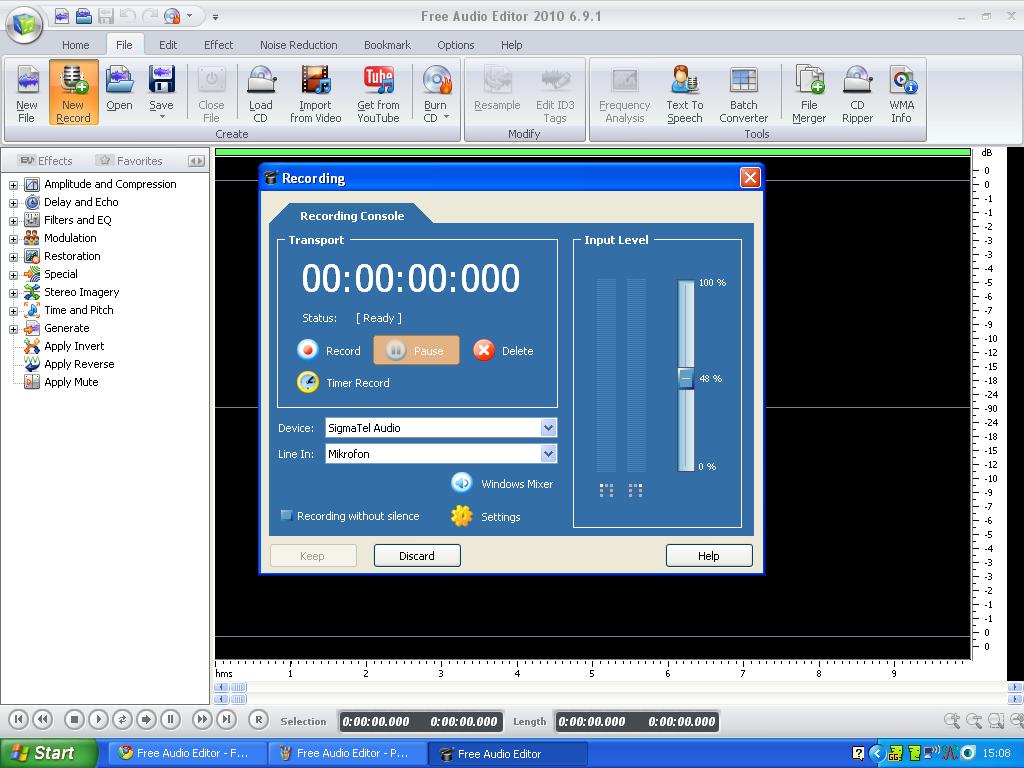Open the Help ribbon tab
1024x768 pixels.
coord(511,45)
